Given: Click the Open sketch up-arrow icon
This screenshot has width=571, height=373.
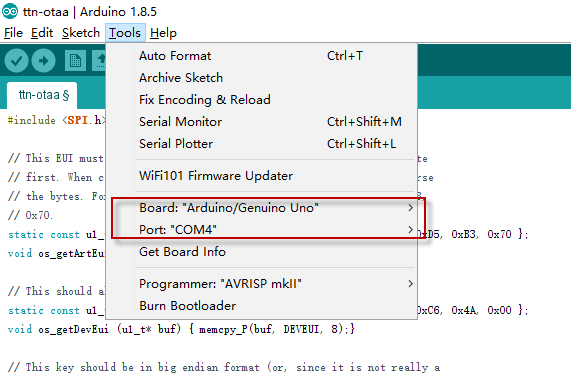Looking at the screenshot, I should (99, 60).
